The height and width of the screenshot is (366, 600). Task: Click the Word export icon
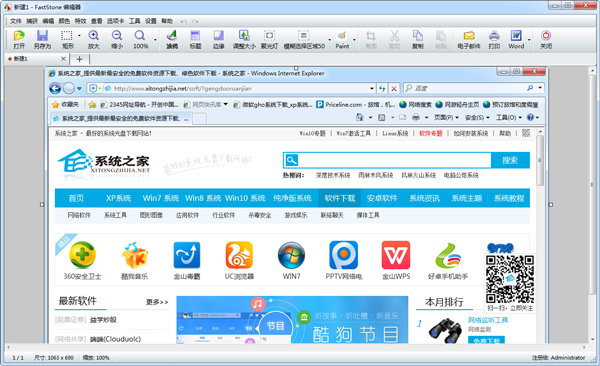516,36
